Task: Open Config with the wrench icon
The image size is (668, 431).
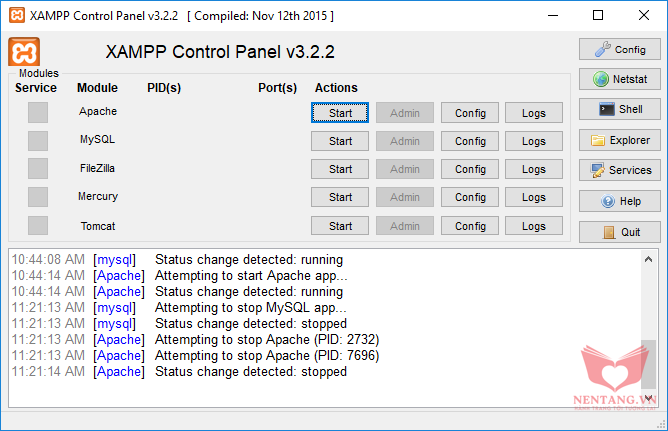Action: (x=619, y=49)
